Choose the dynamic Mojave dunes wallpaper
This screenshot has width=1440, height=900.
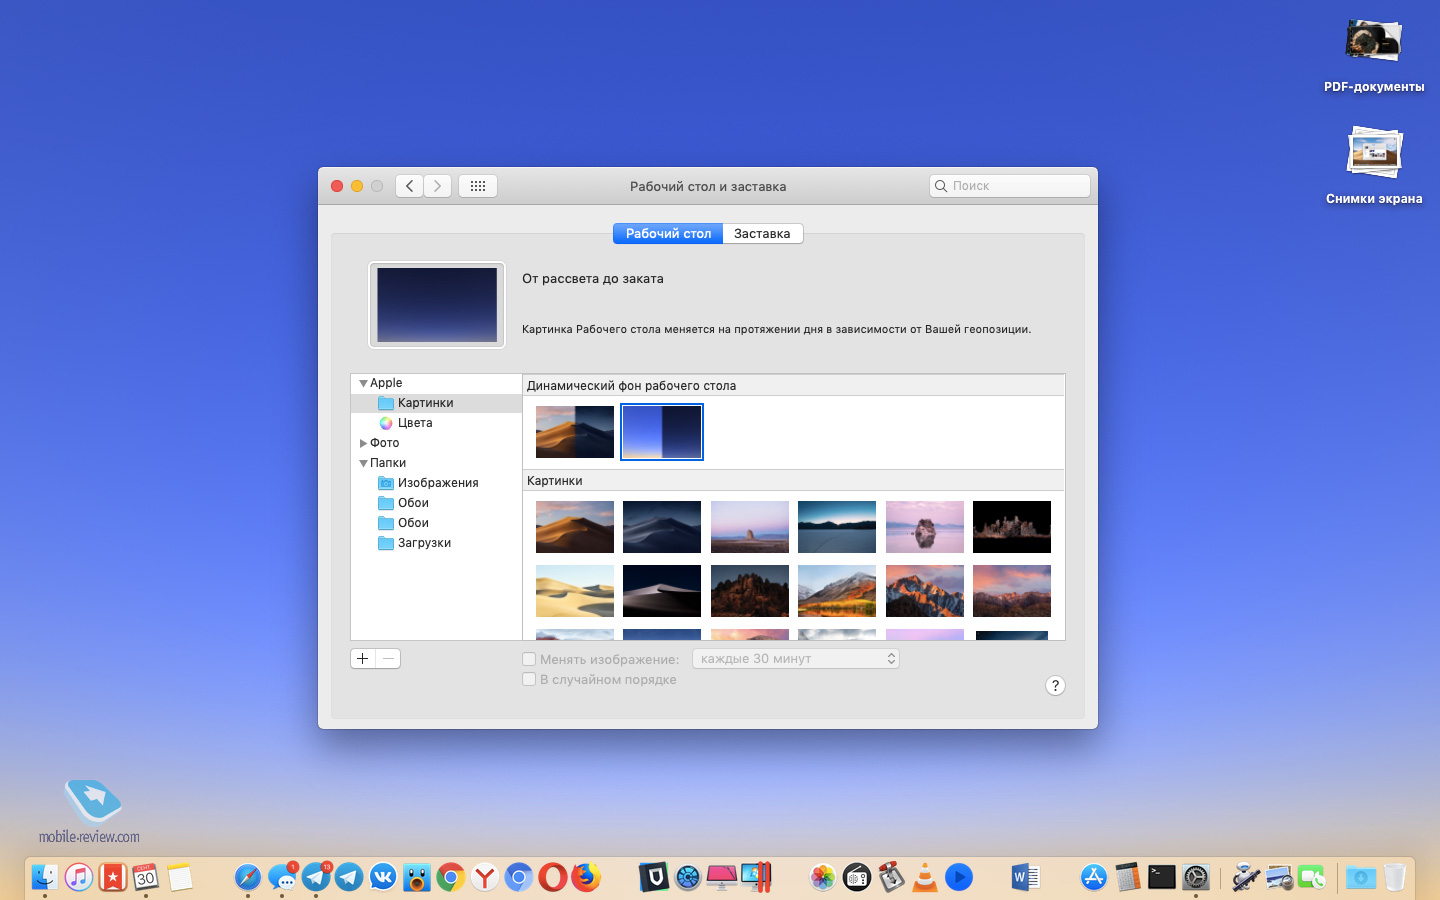click(575, 432)
